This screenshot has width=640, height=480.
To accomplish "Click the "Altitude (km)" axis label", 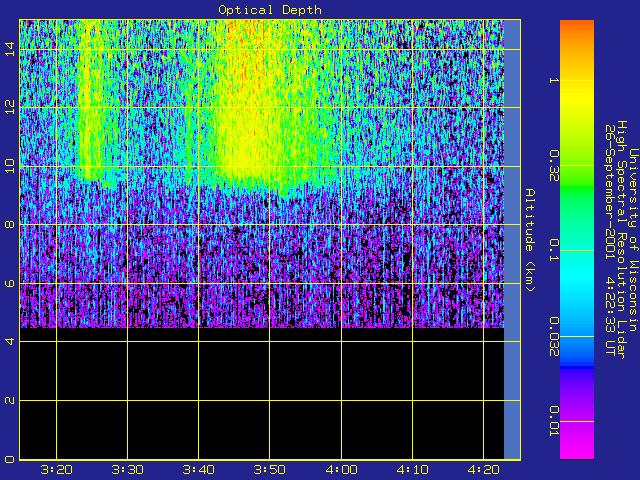I will pos(532,240).
